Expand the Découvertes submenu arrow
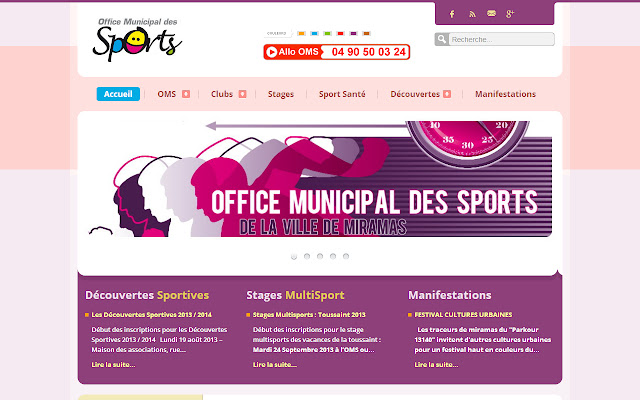 (x=447, y=94)
